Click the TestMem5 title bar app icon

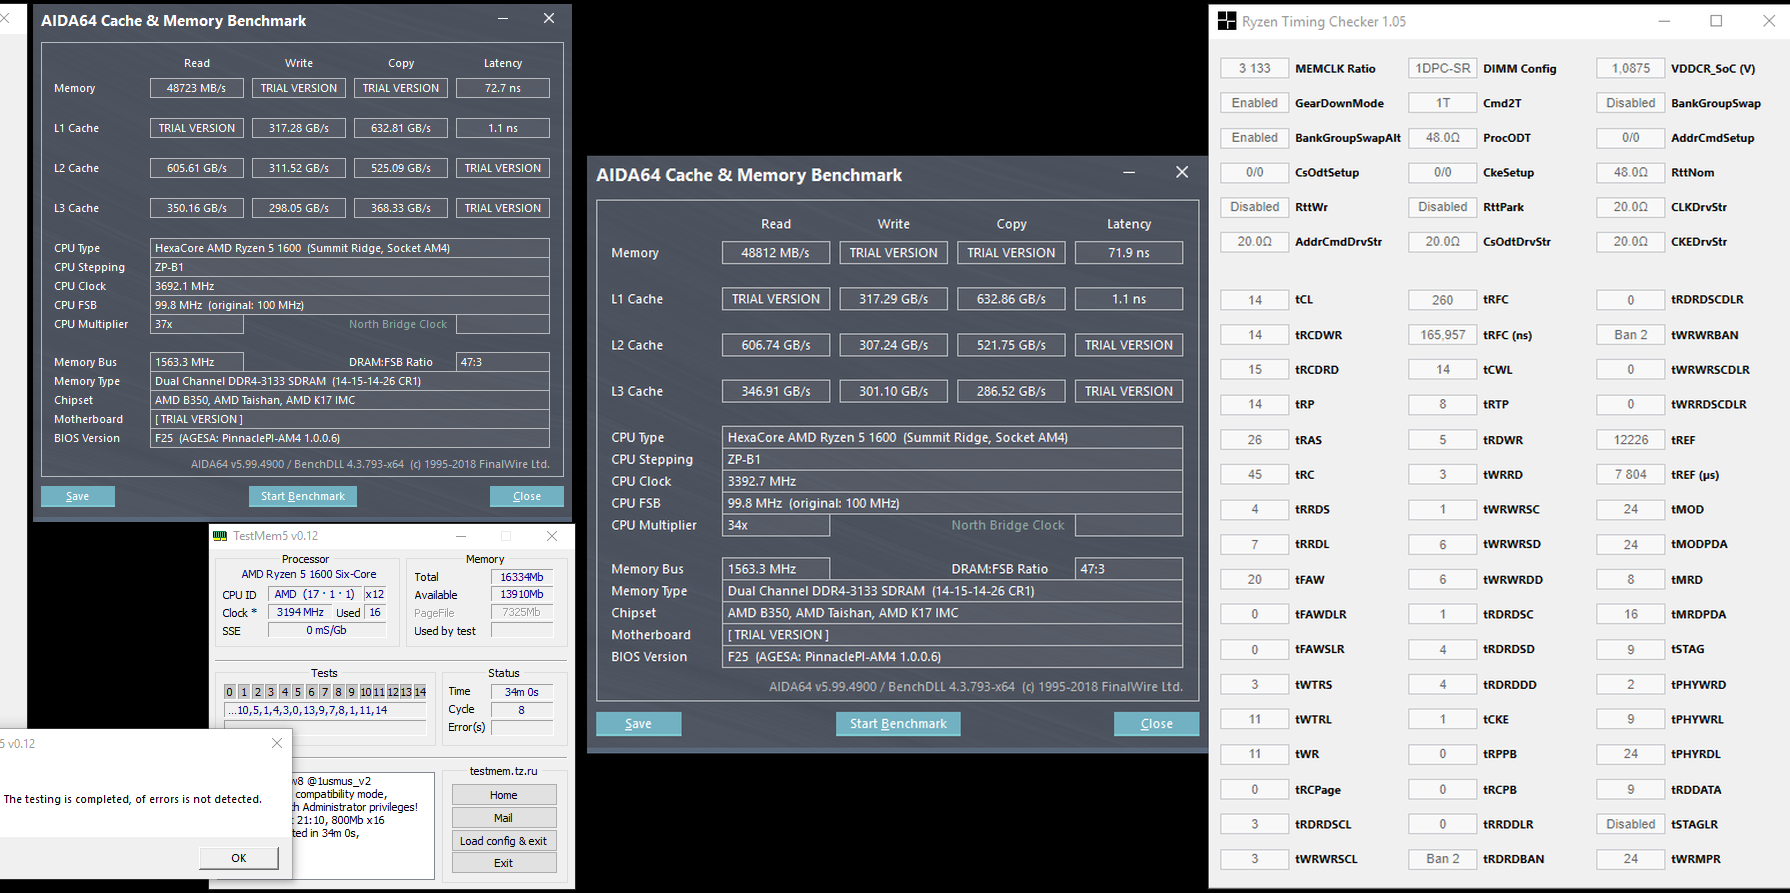point(220,536)
